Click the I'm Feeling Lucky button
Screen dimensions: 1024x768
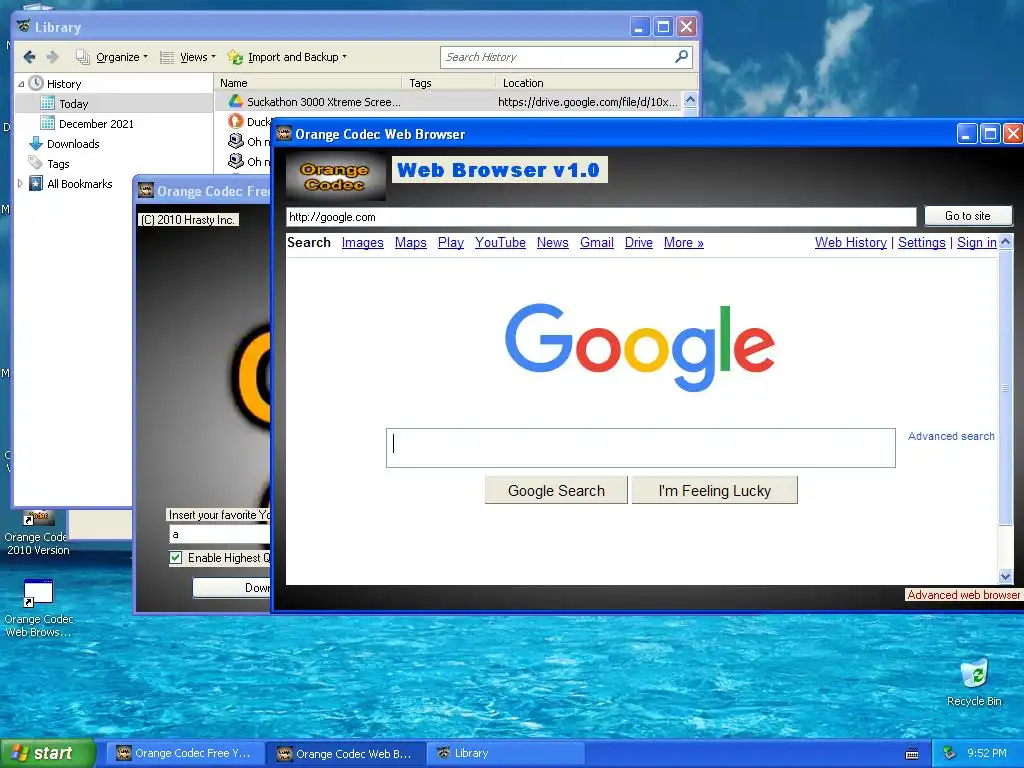tap(714, 490)
